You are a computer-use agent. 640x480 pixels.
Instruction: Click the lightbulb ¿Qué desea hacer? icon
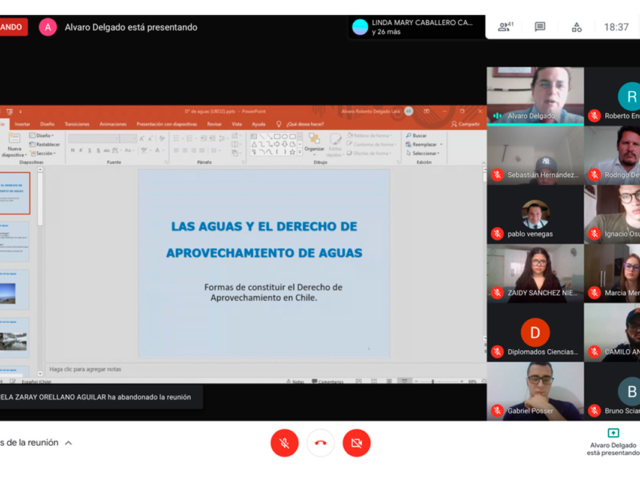279,124
